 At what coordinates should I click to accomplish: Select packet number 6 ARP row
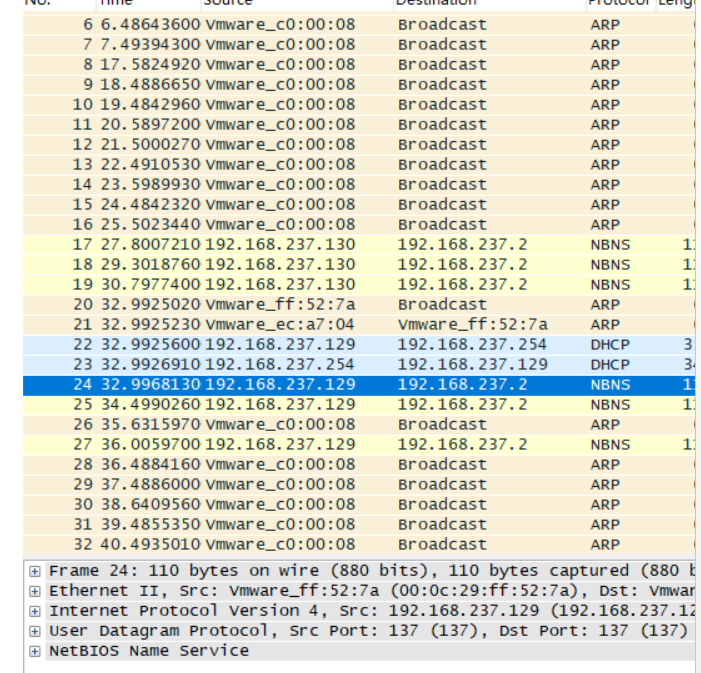pos(359,25)
